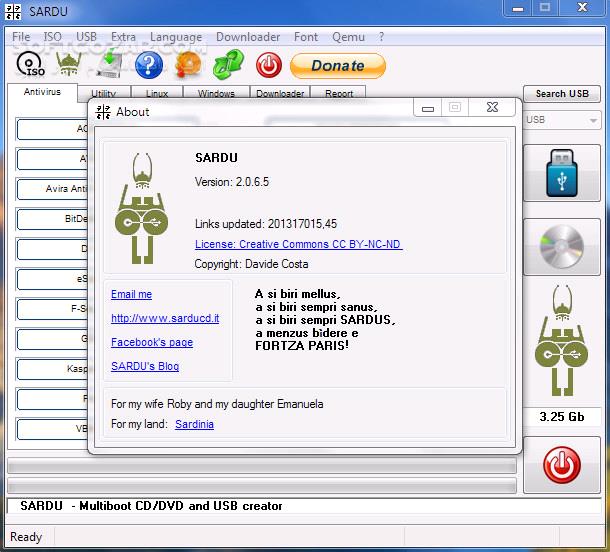Click the lower progress bar
610x552 pixels.
(262, 486)
